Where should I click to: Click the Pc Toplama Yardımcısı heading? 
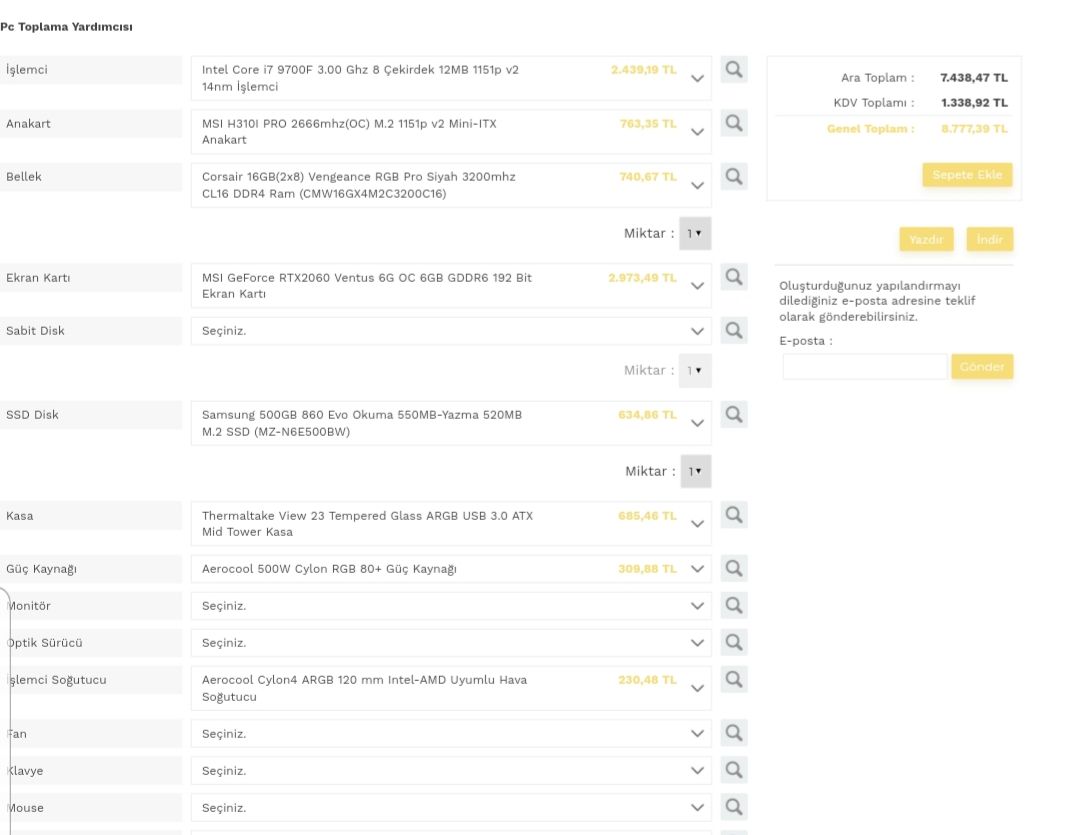tap(67, 27)
